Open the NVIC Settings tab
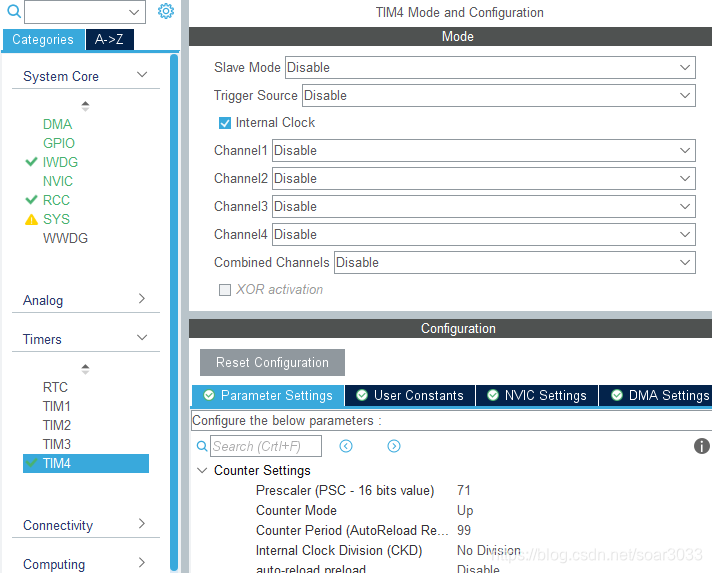712x573 pixels. coord(537,395)
